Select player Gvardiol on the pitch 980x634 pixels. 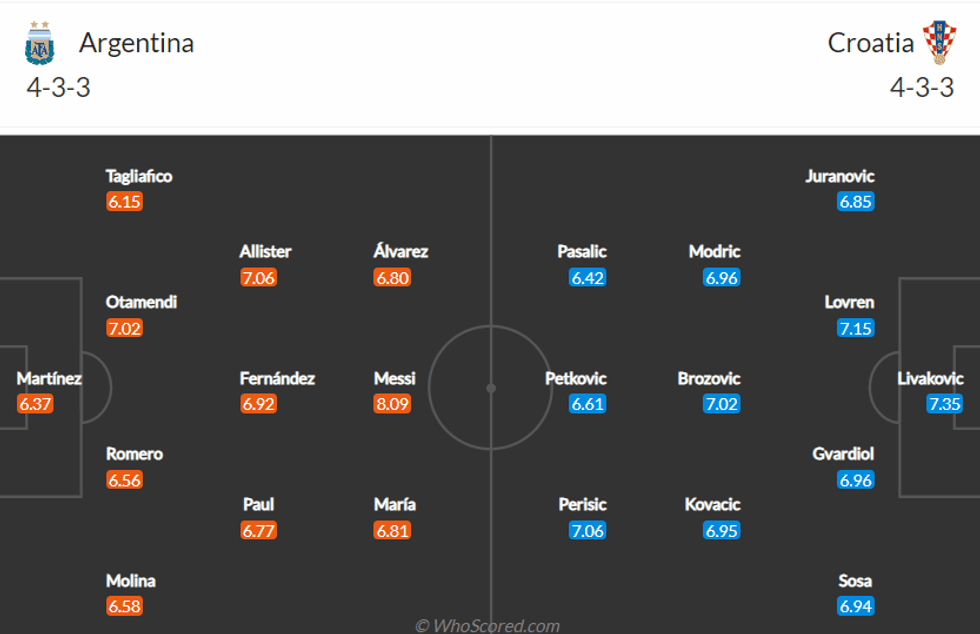click(843, 454)
